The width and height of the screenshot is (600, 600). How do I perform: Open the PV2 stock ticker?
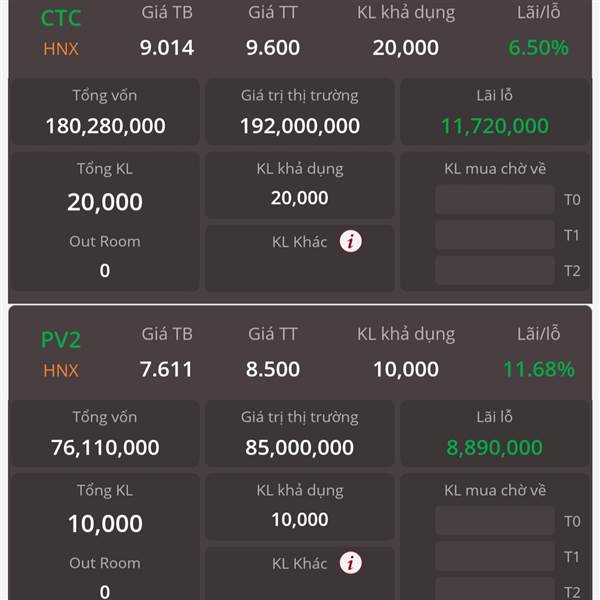tap(61, 339)
